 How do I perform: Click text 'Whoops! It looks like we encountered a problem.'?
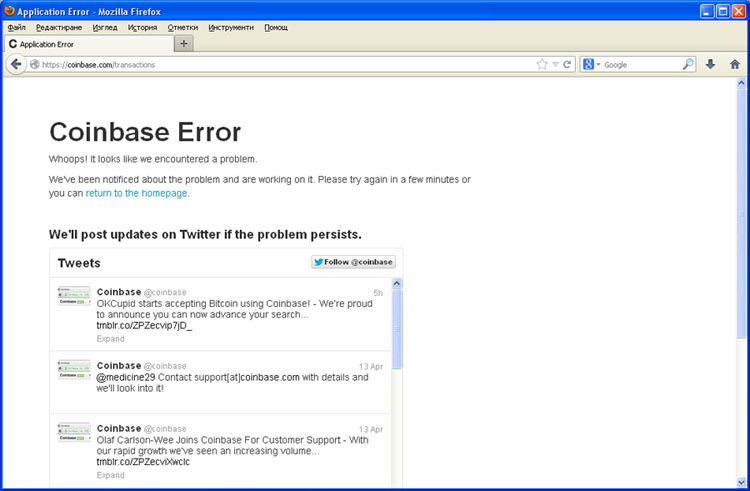click(153, 159)
